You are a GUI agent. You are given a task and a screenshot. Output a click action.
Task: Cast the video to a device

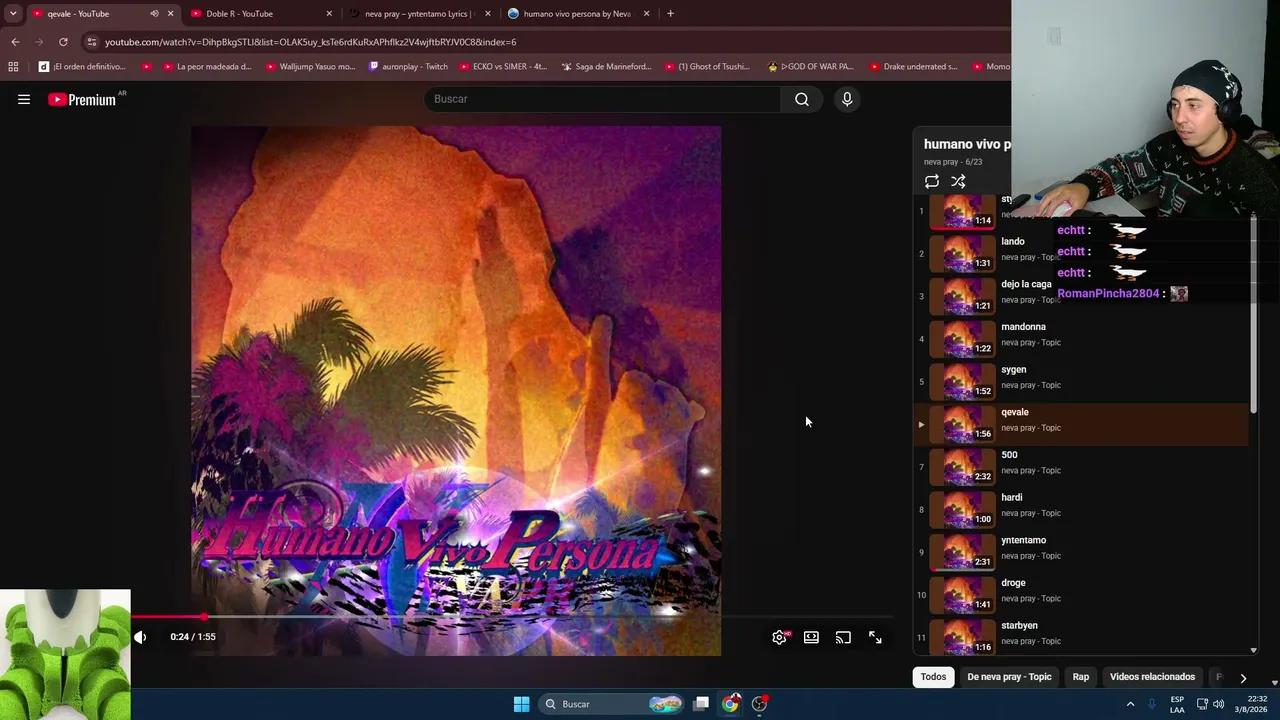tap(843, 637)
